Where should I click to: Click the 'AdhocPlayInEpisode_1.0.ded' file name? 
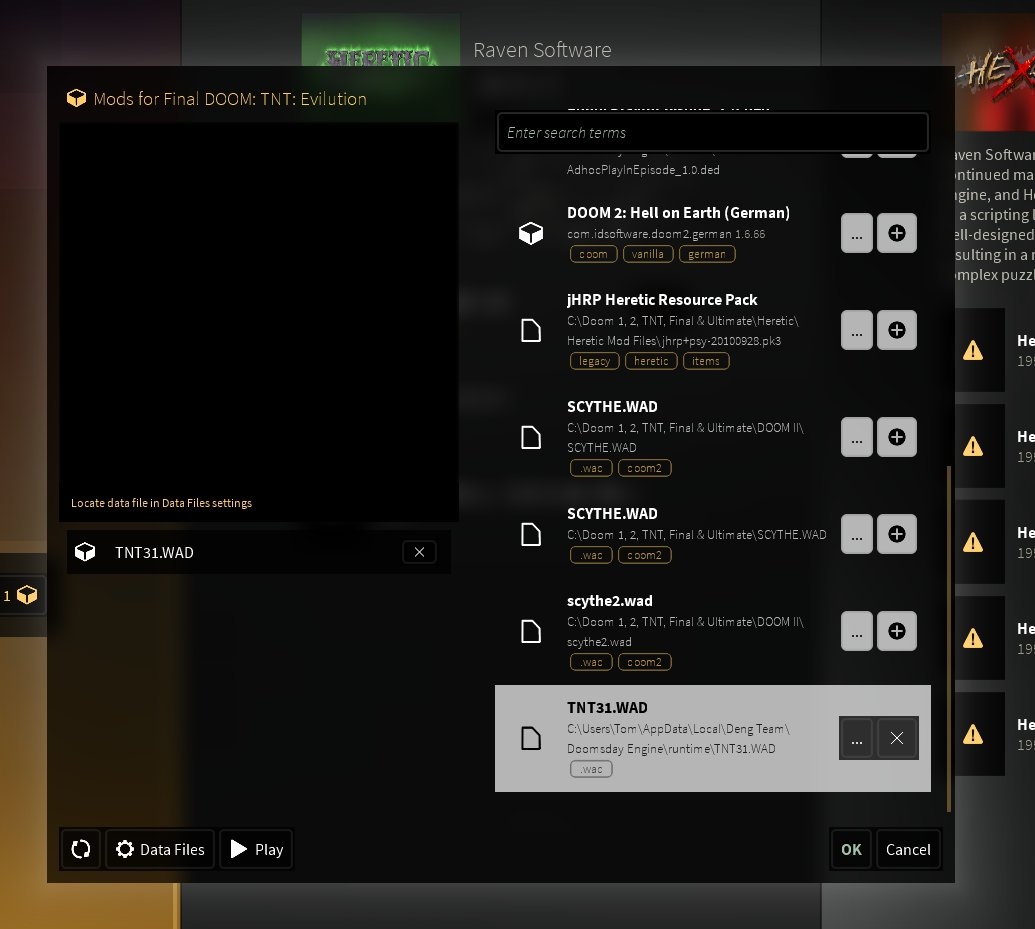[x=643, y=170]
